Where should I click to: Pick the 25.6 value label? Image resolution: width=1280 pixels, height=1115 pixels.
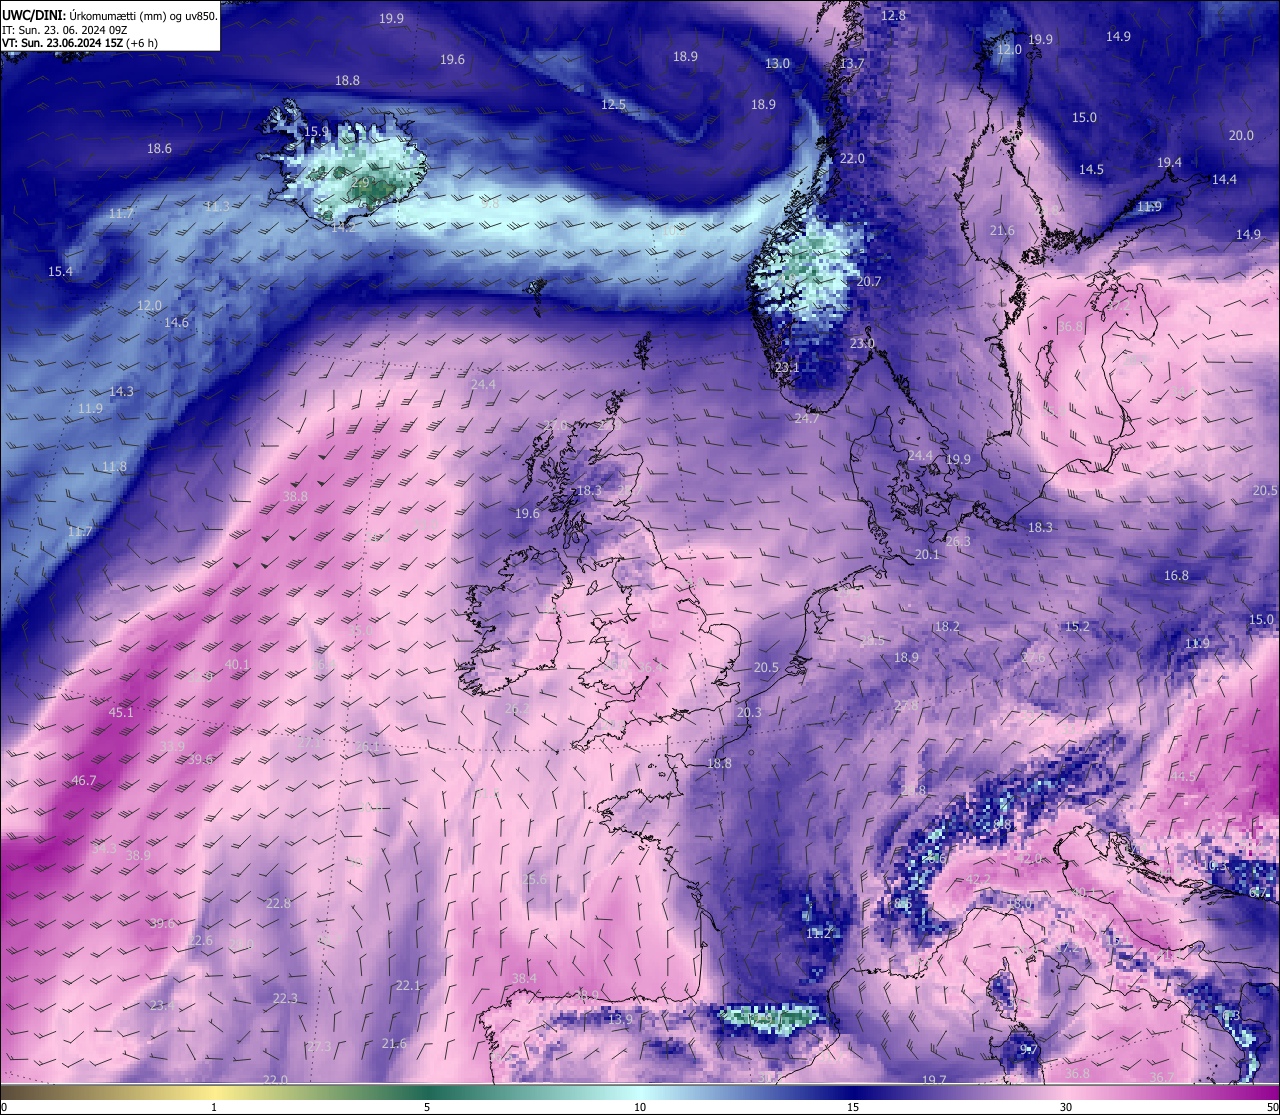click(x=535, y=880)
